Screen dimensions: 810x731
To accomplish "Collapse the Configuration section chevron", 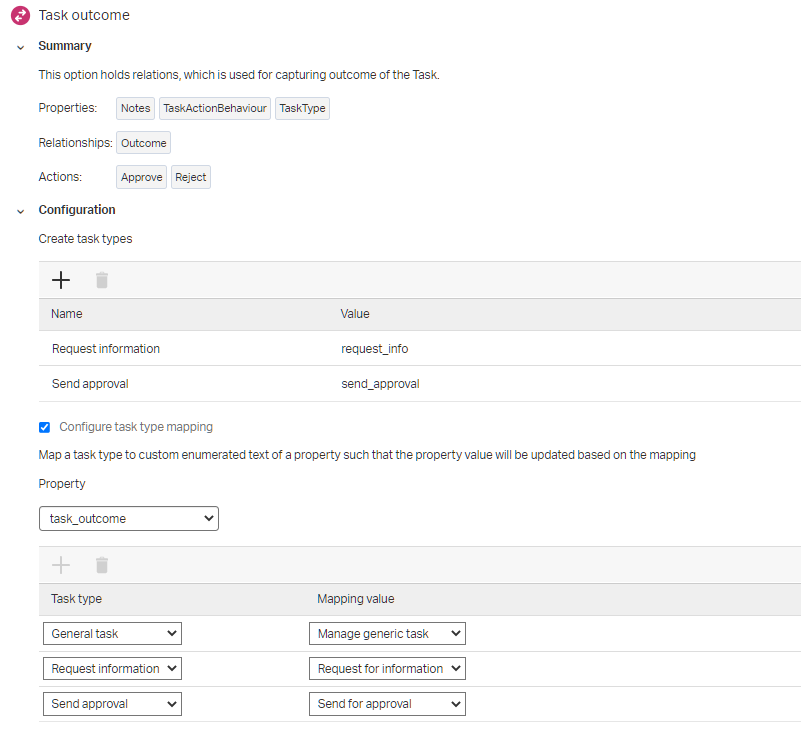I will [20, 211].
